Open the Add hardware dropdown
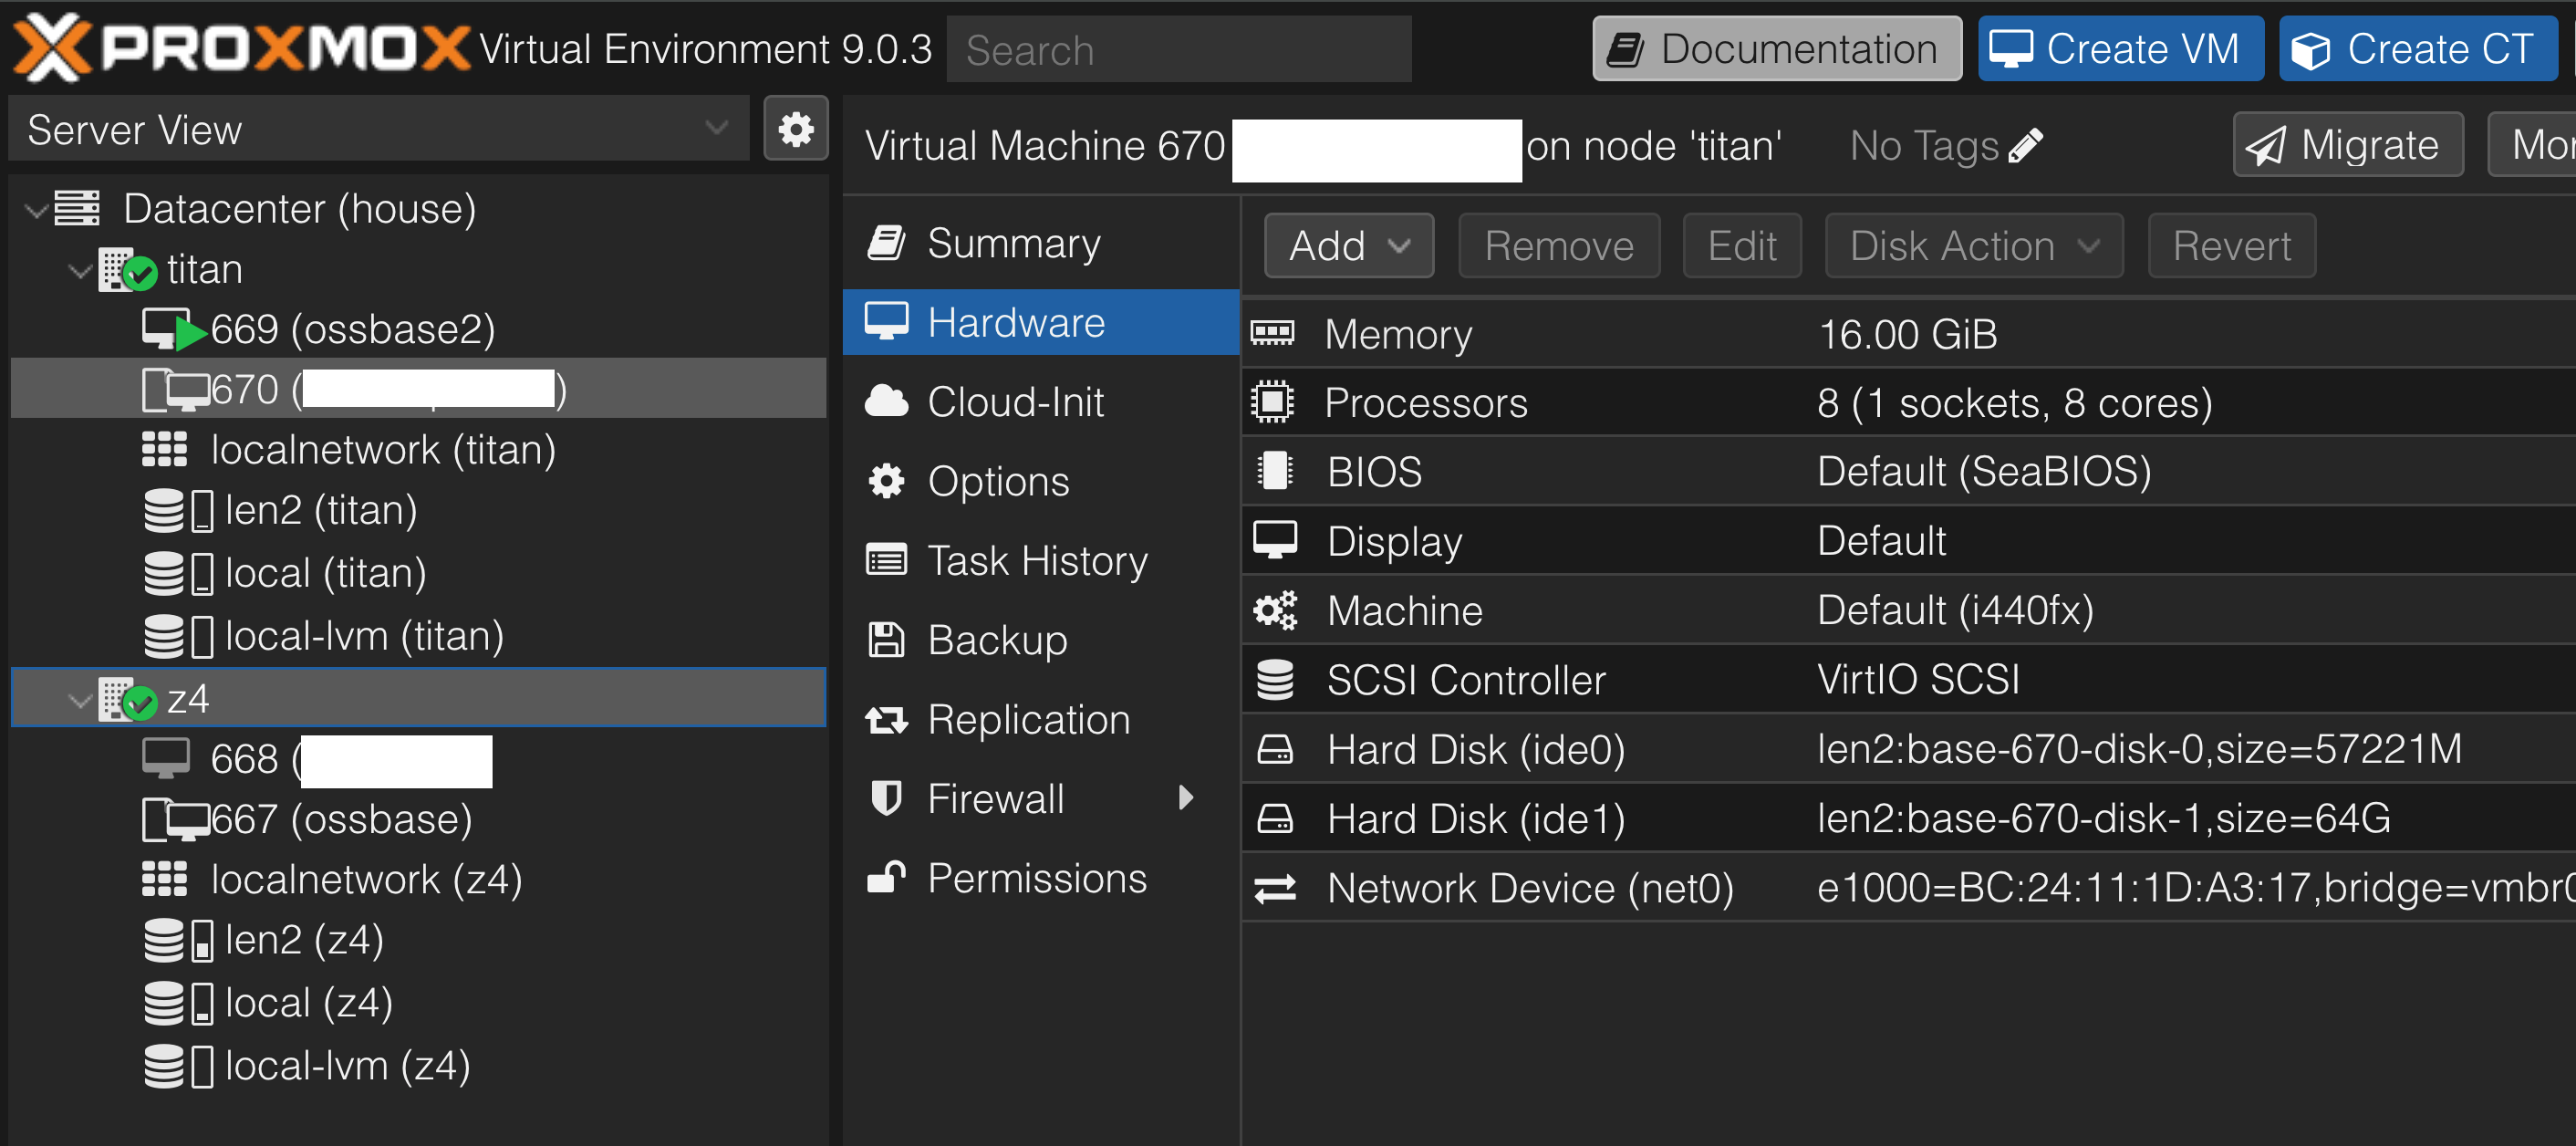 [x=1348, y=246]
